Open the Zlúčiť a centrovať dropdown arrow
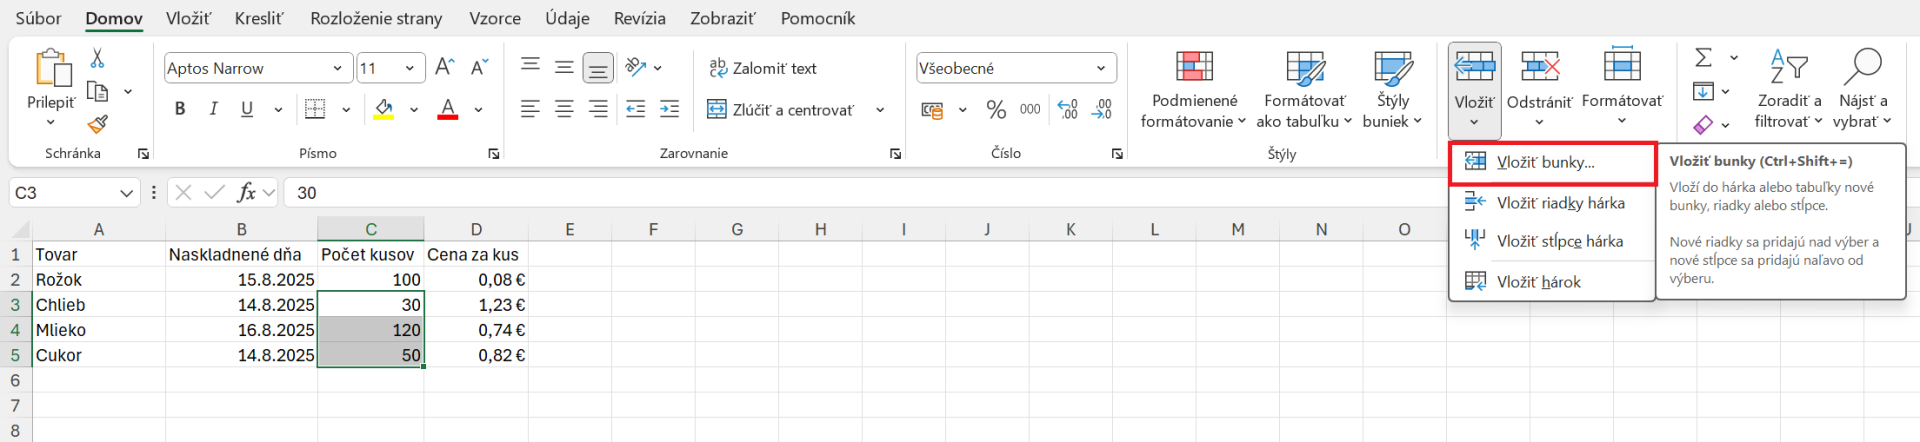Screen dimensions: 1920x442 click(x=880, y=110)
